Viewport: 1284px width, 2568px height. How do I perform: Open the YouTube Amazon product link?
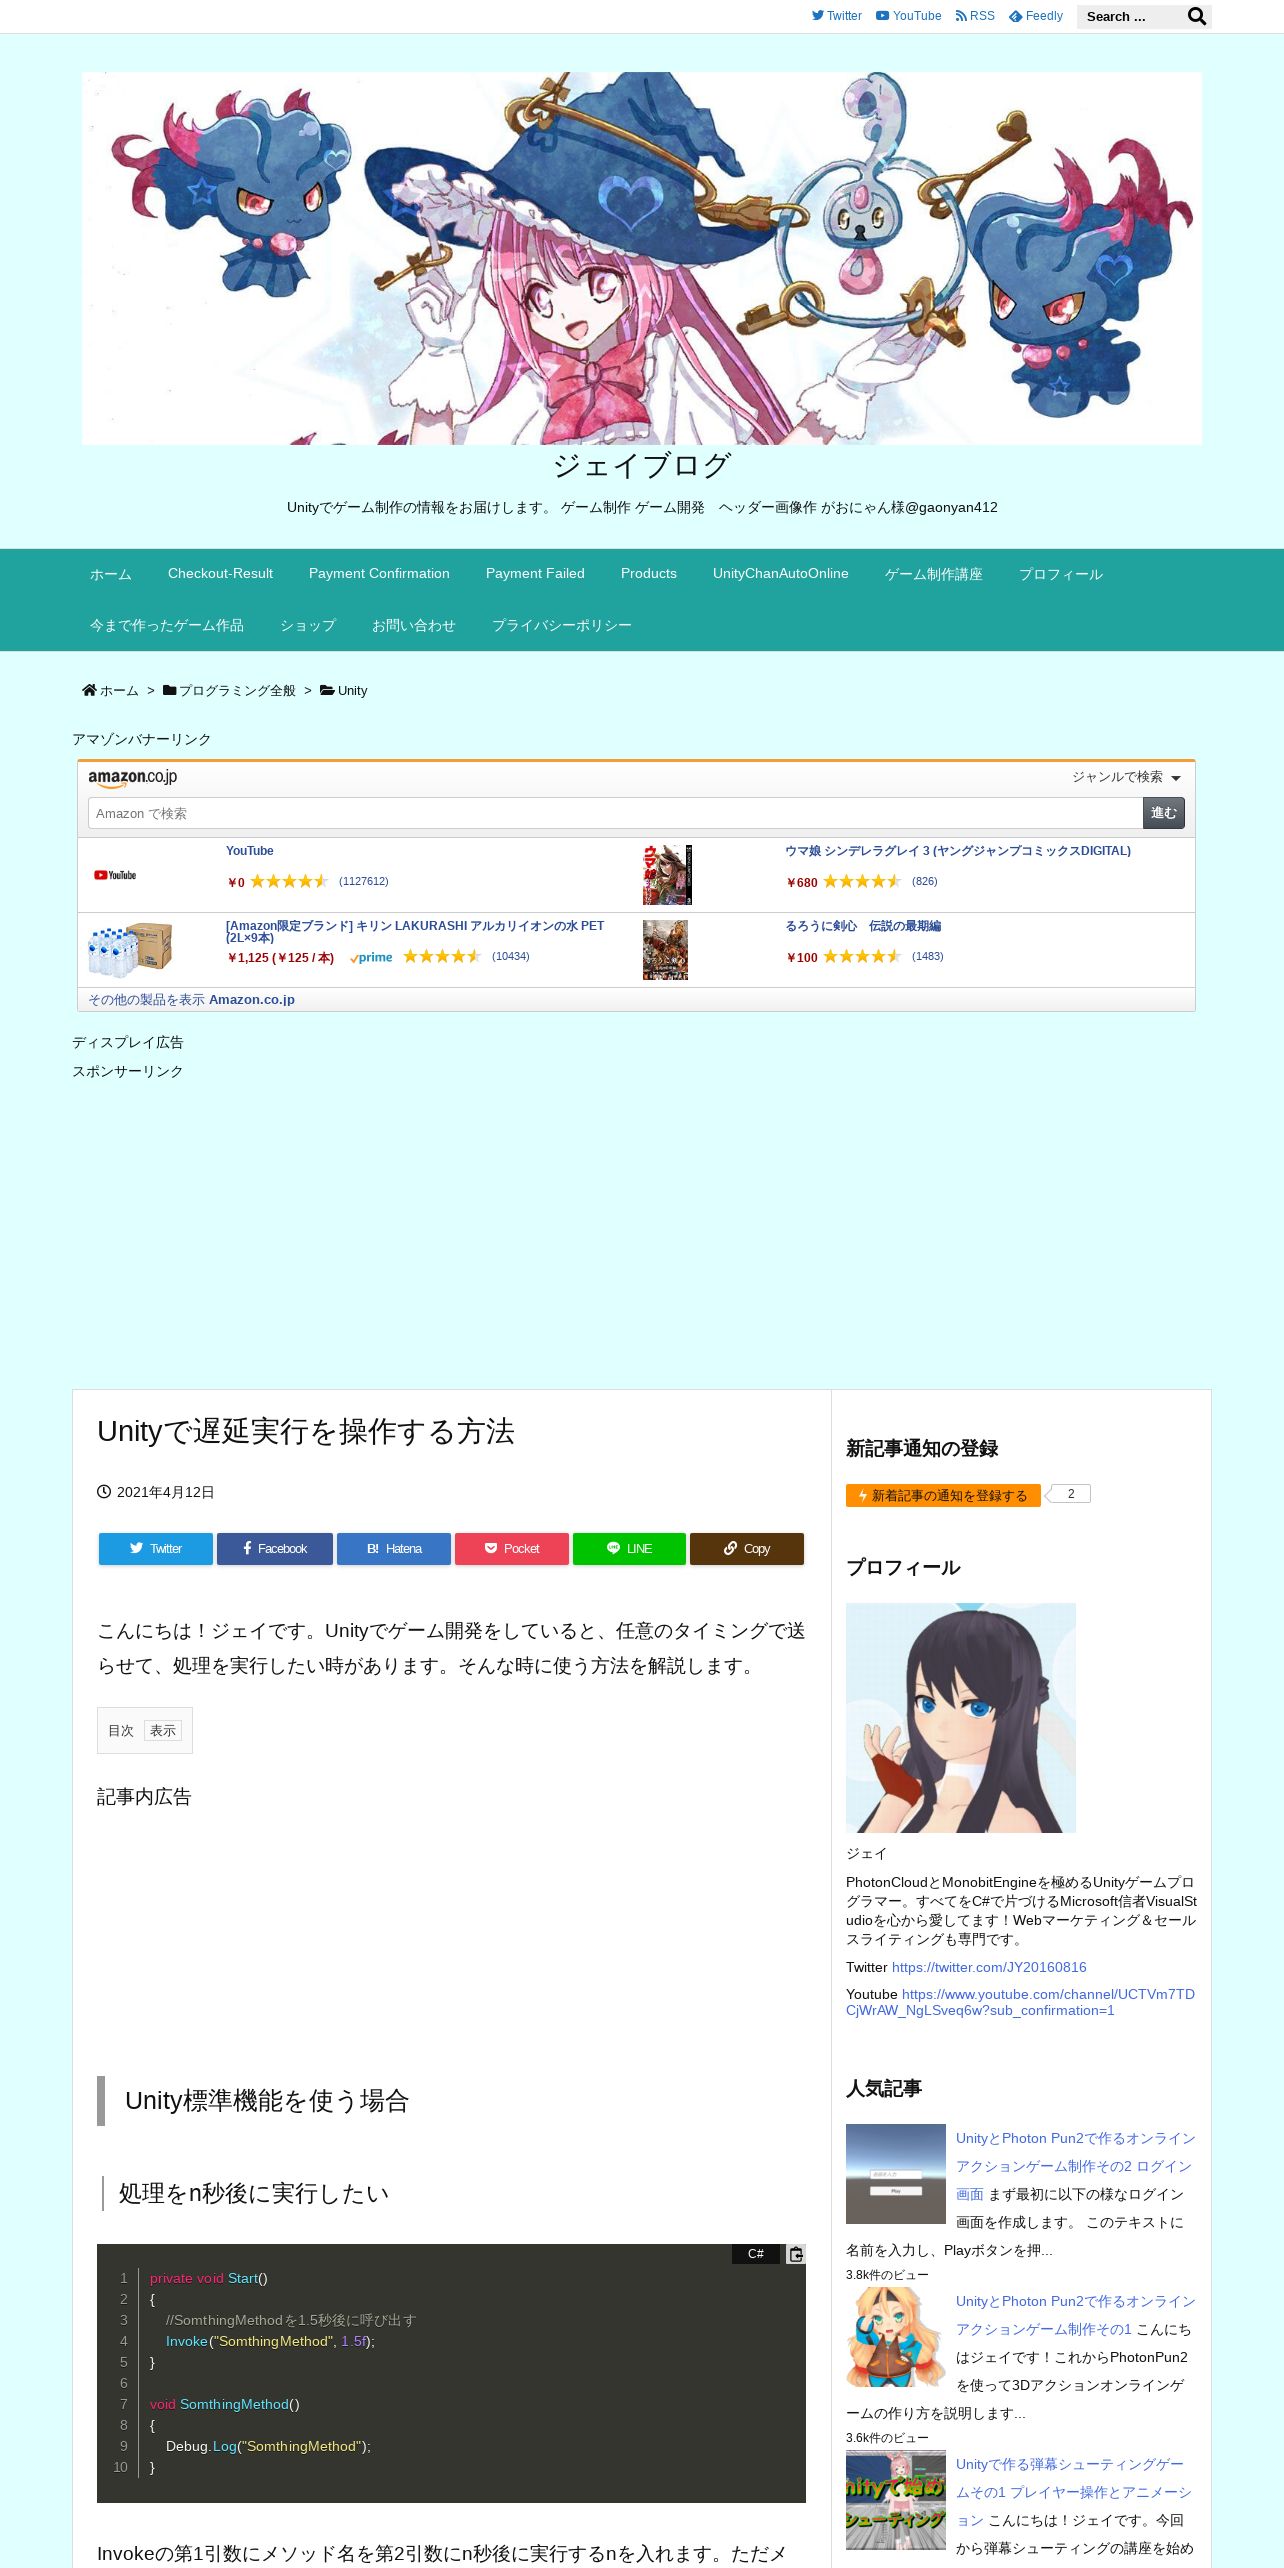tap(249, 851)
